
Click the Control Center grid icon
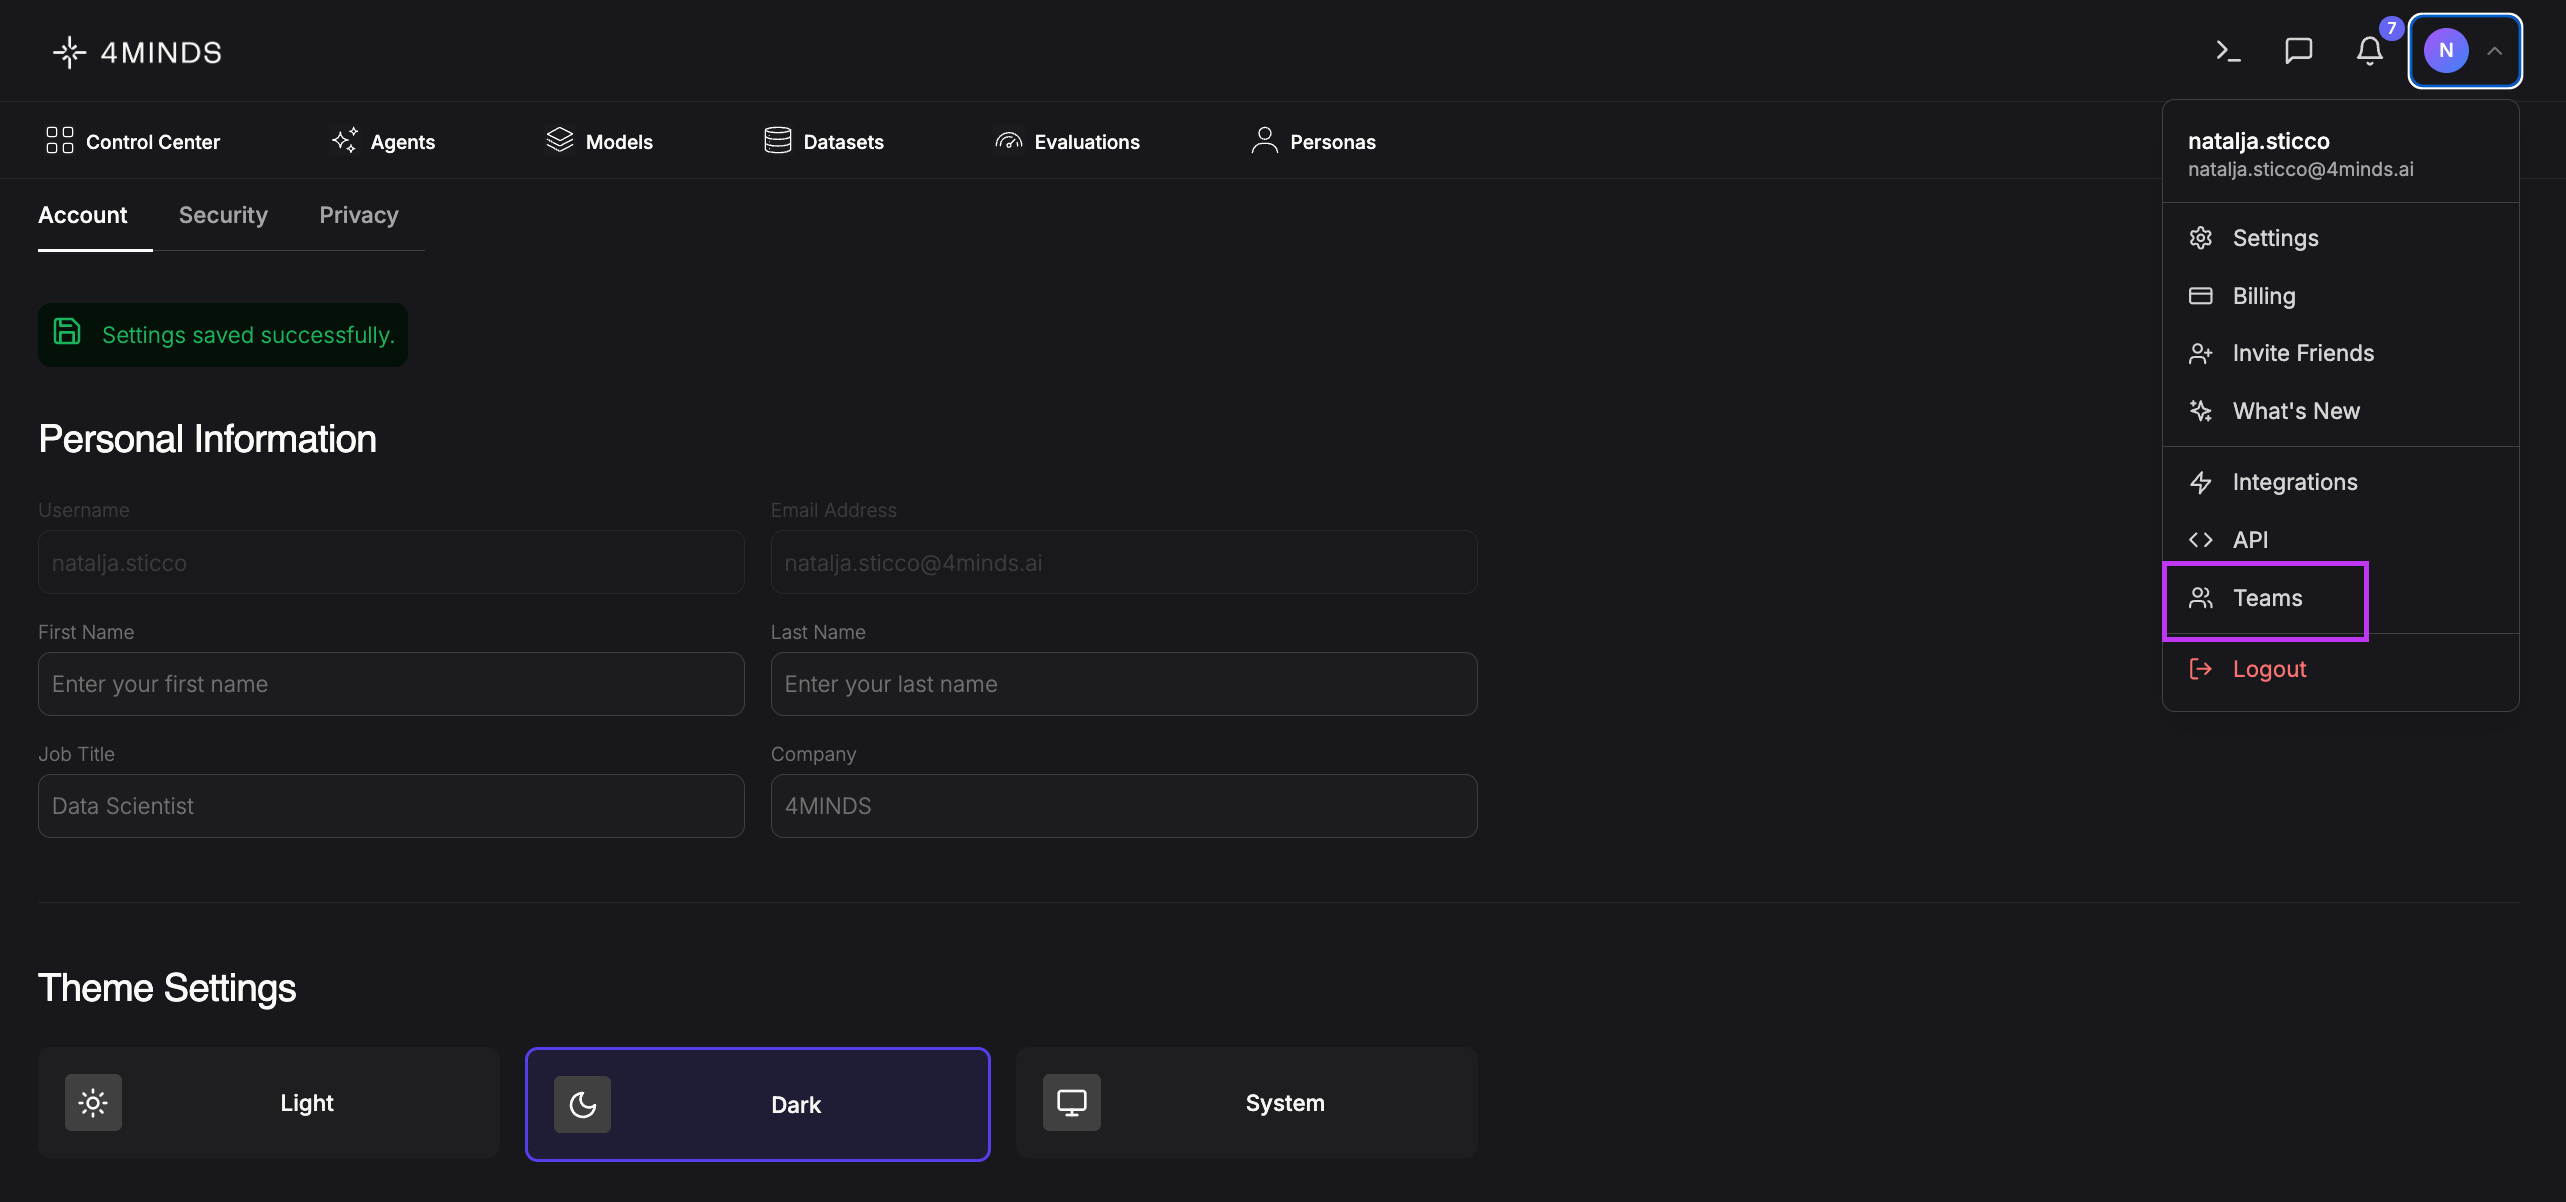pos(60,141)
